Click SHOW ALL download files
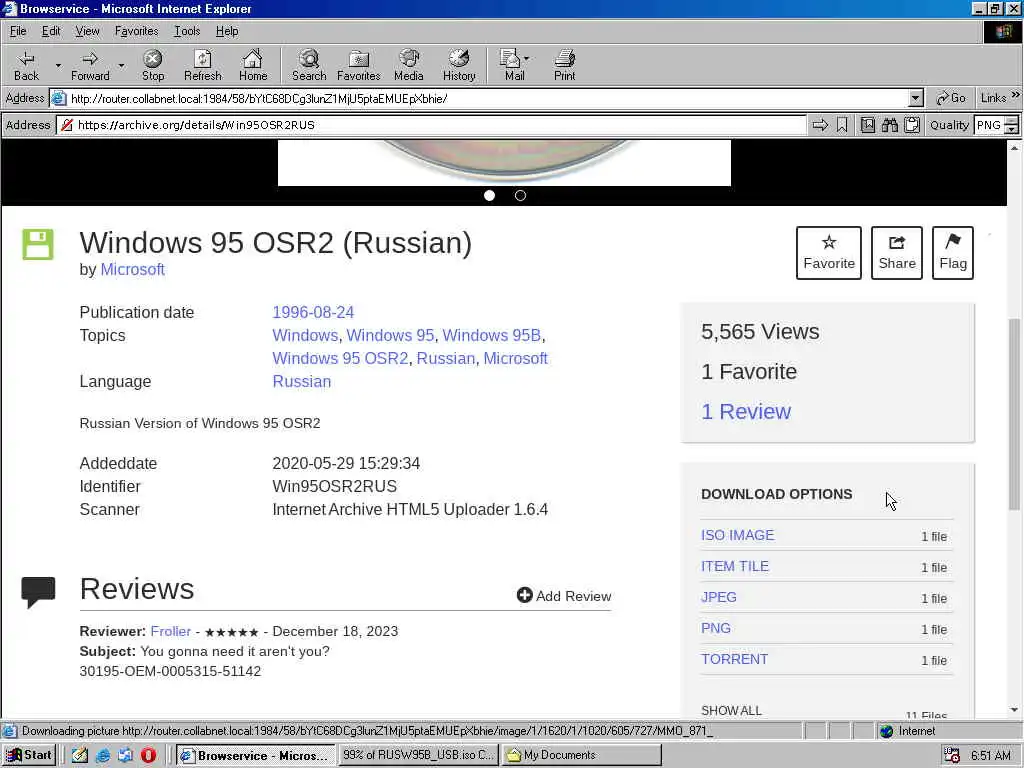Screen dimensions: 1024x768 pyautogui.click(x=731, y=711)
